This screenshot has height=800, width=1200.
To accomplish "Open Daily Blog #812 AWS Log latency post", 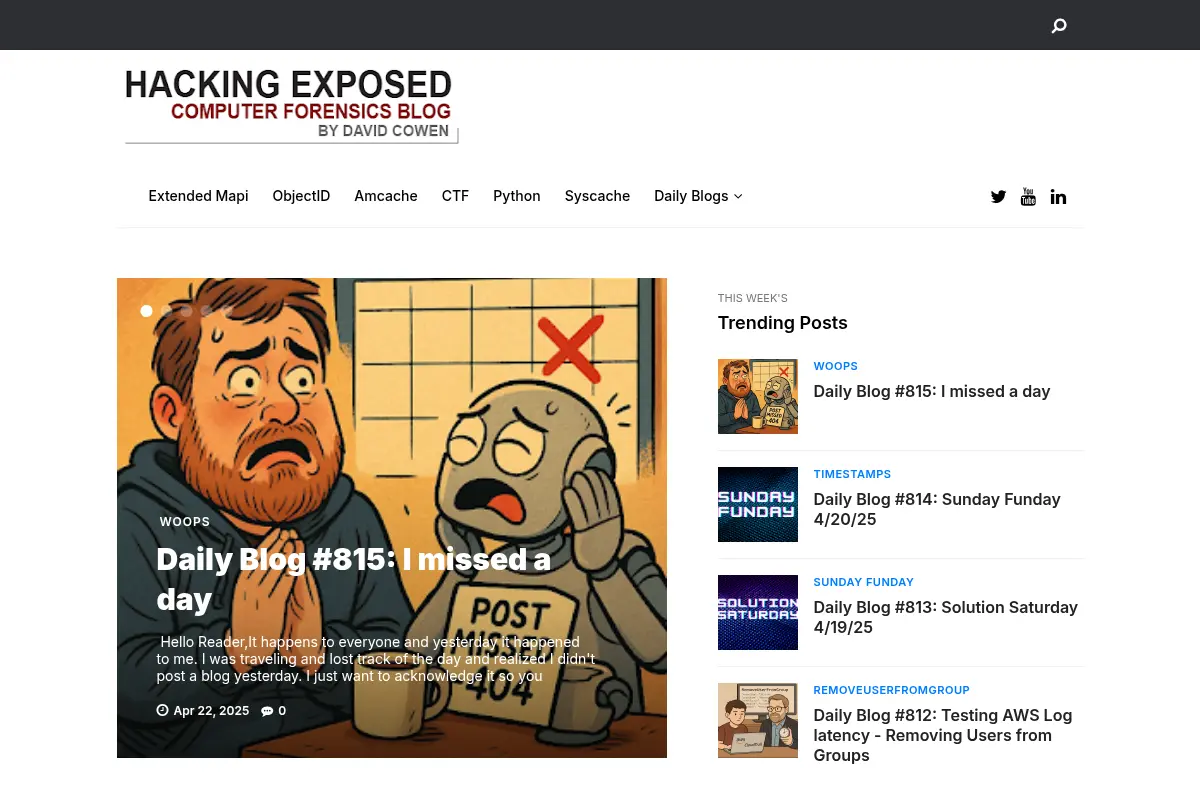I will (943, 735).
